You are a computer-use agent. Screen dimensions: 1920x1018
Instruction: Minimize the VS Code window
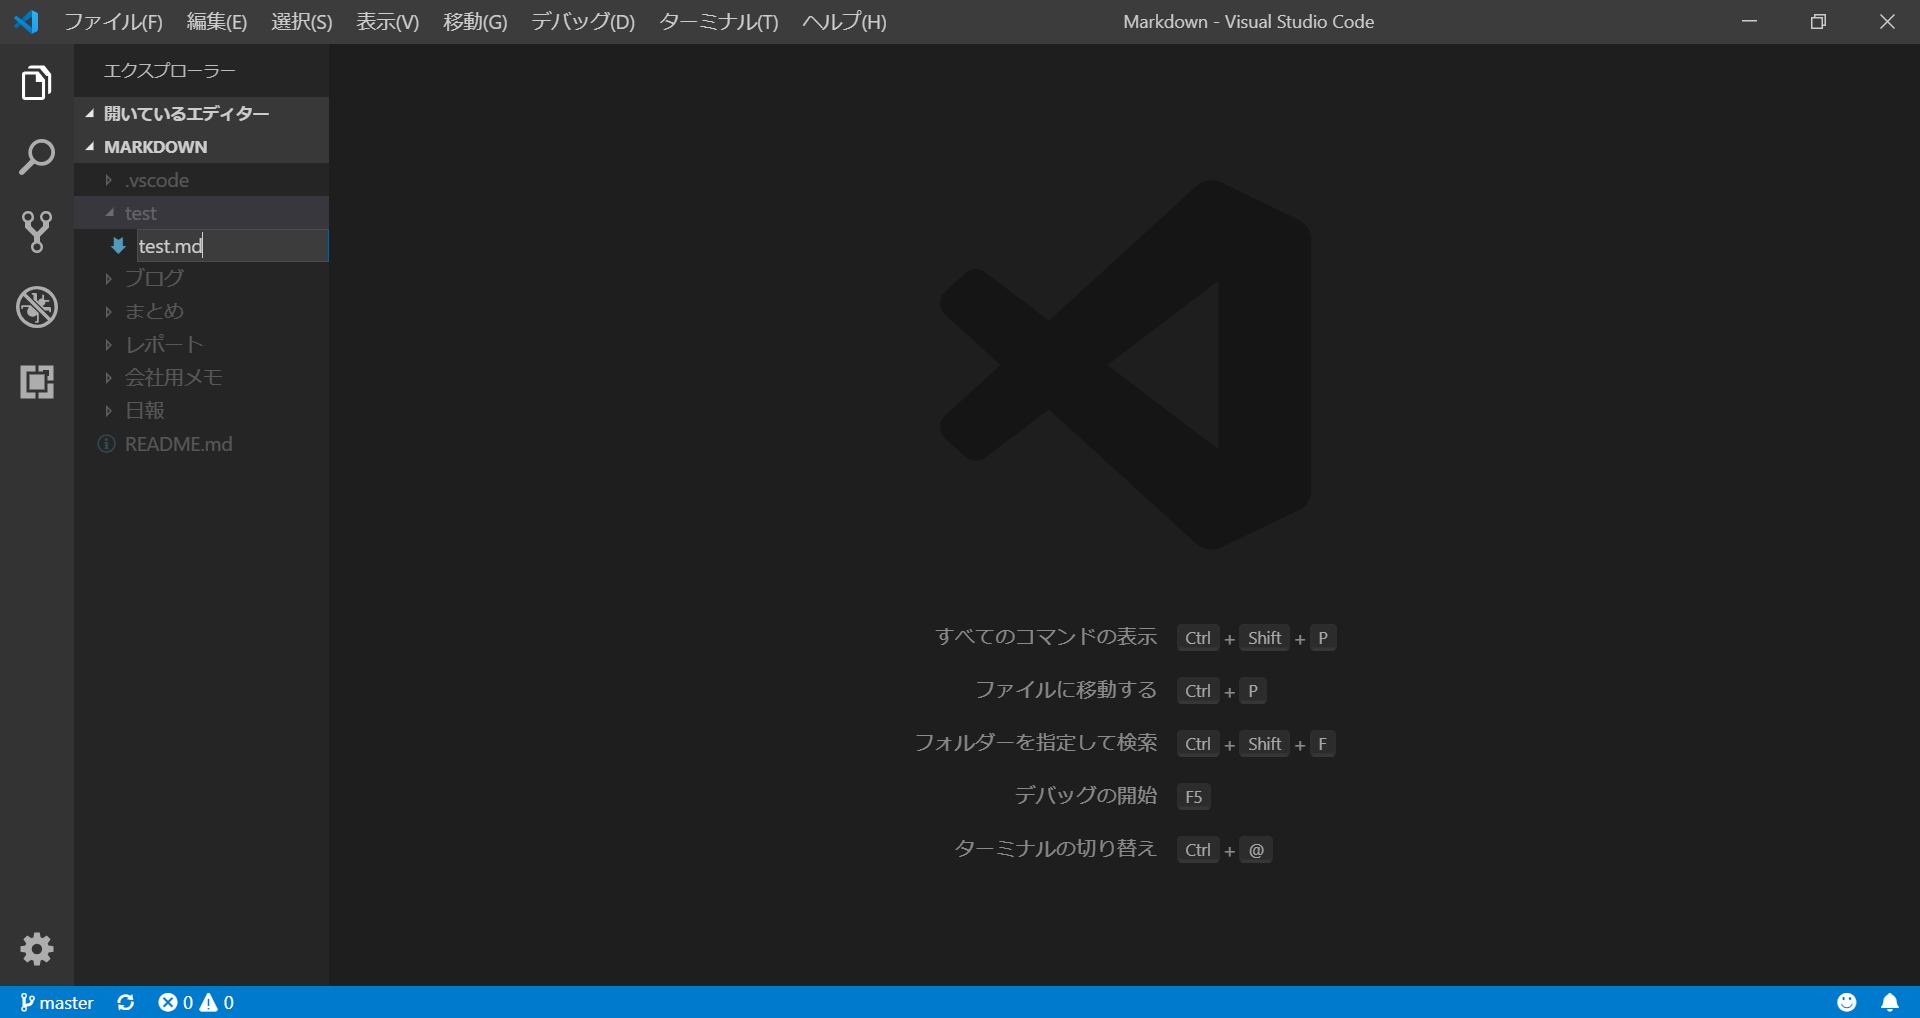[x=1749, y=21]
